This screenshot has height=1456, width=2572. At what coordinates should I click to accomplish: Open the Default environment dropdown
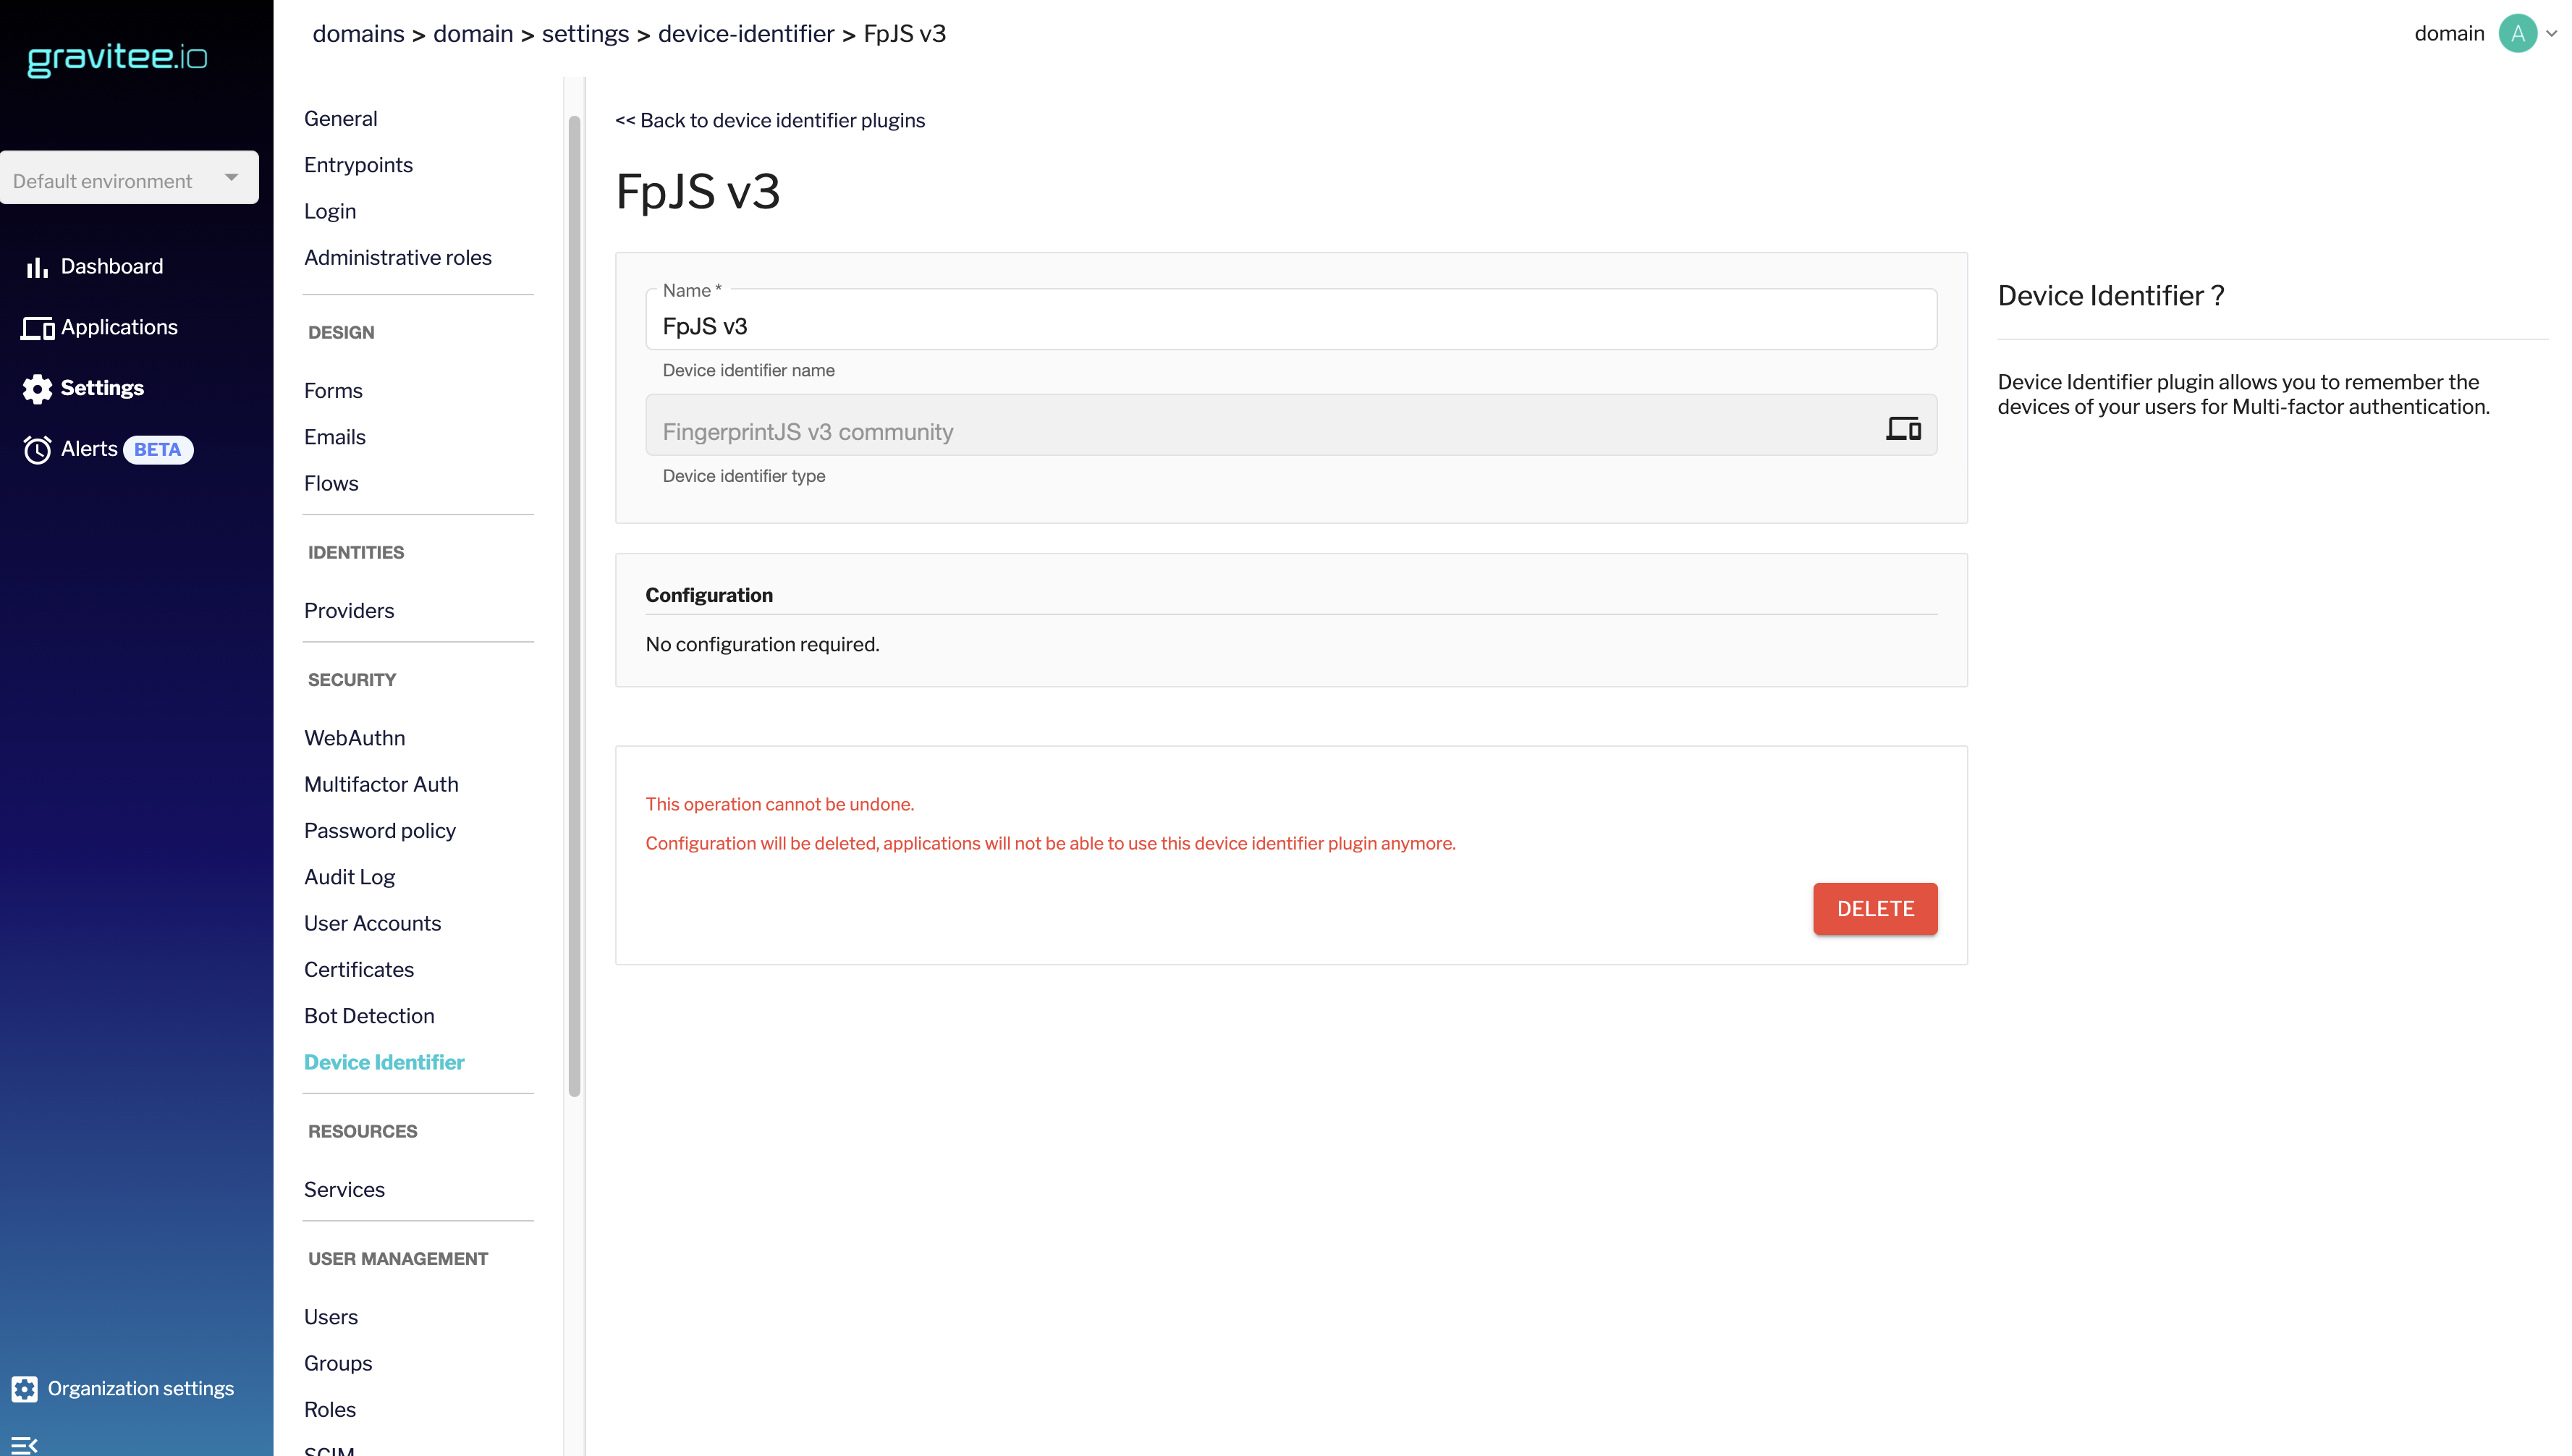pyautogui.click(x=129, y=179)
